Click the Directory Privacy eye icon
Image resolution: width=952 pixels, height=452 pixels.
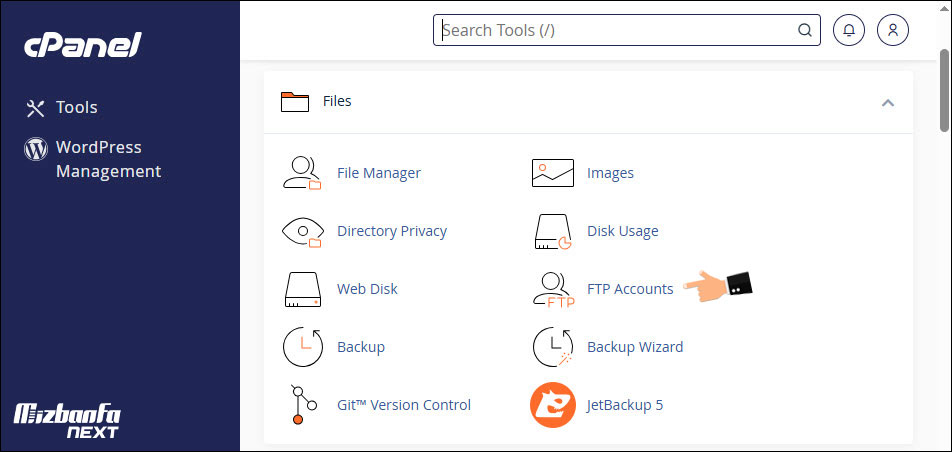[x=302, y=231]
